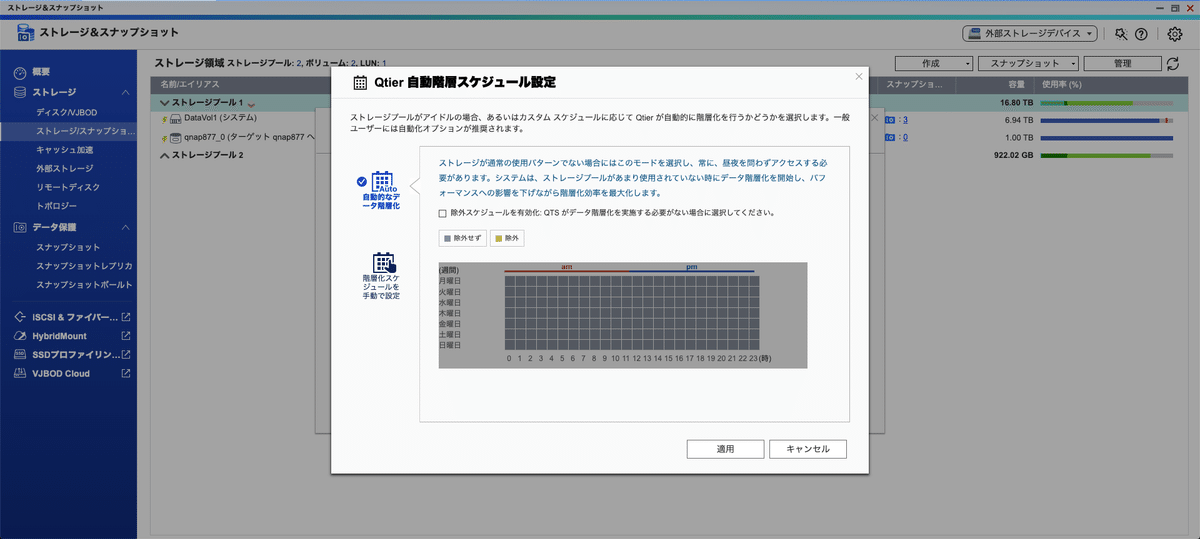Collapse ストレージプール 1 row
Viewport: 1200px width, 539px height.
165,102
